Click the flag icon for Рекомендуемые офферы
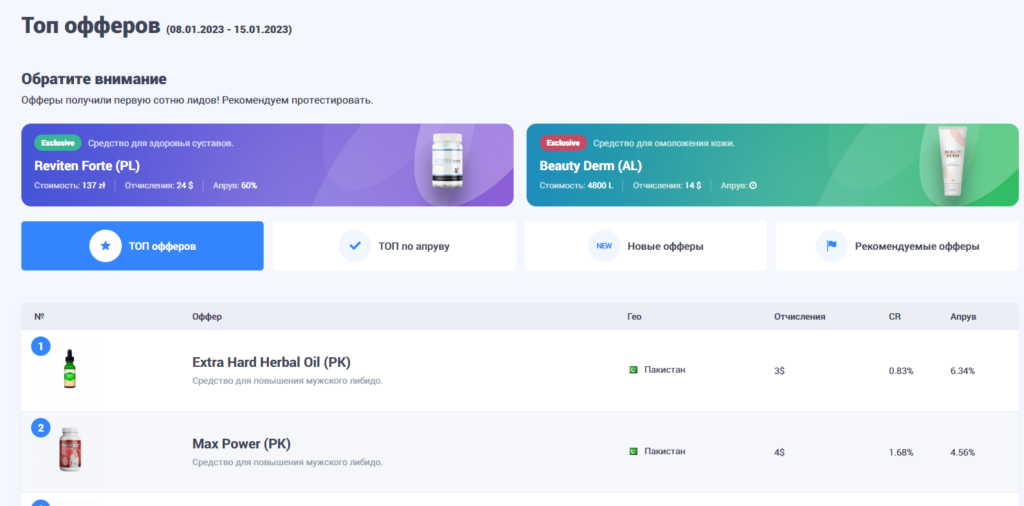Viewport: 1024px width, 506px height. pos(831,246)
